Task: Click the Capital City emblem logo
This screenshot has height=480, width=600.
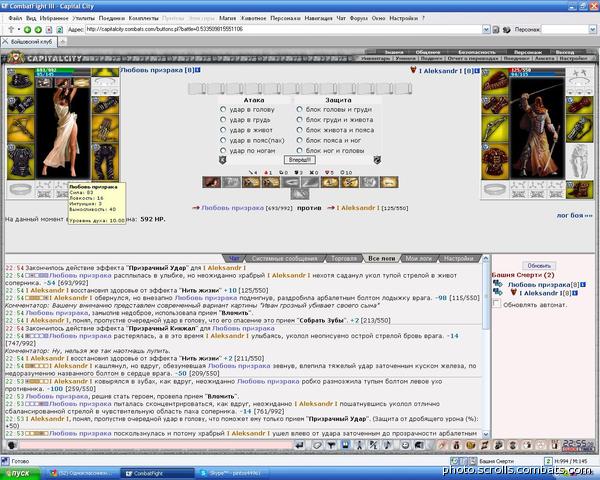Action: coord(15,57)
